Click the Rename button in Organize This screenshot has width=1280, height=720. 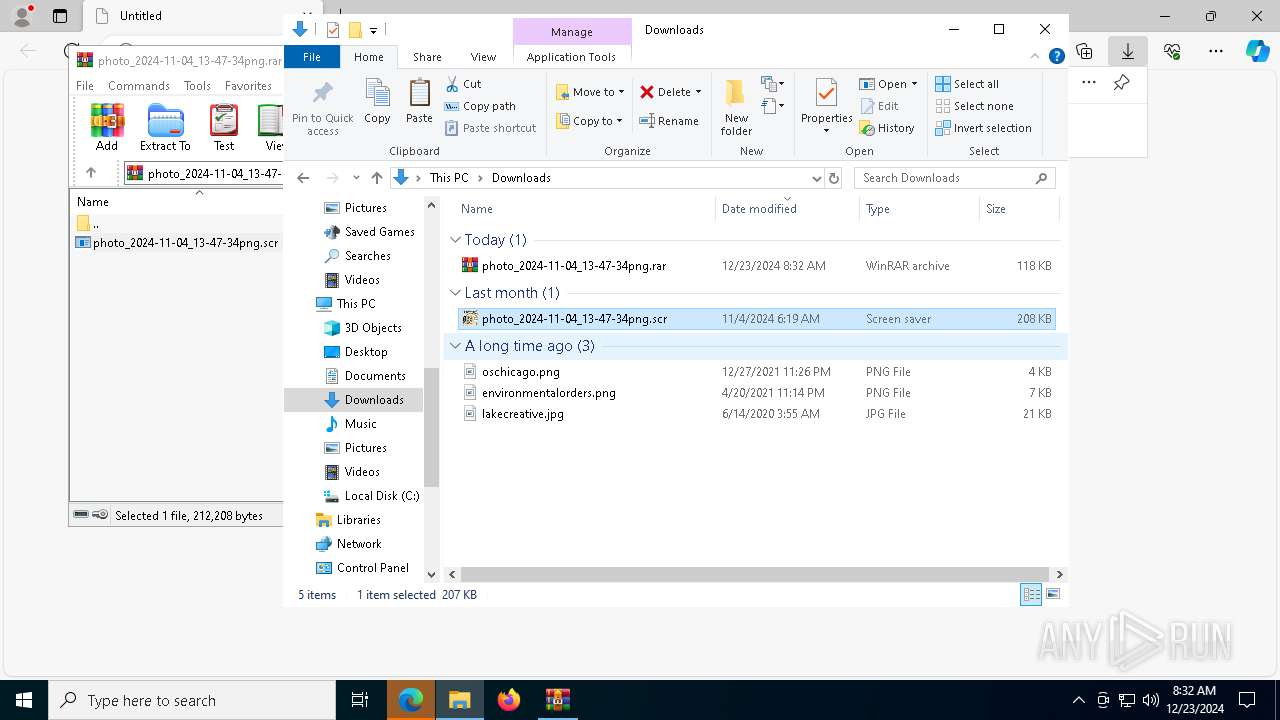pyautogui.click(x=669, y=121)
